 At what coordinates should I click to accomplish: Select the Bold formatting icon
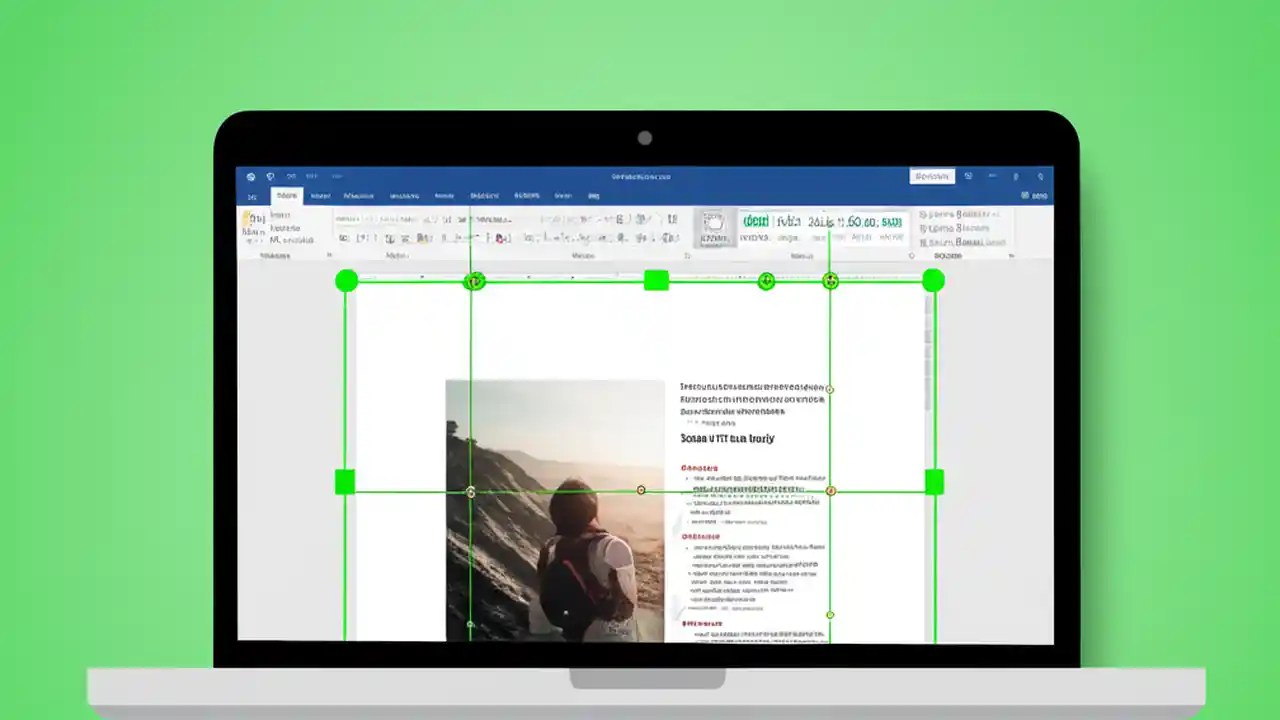point(345,238)
